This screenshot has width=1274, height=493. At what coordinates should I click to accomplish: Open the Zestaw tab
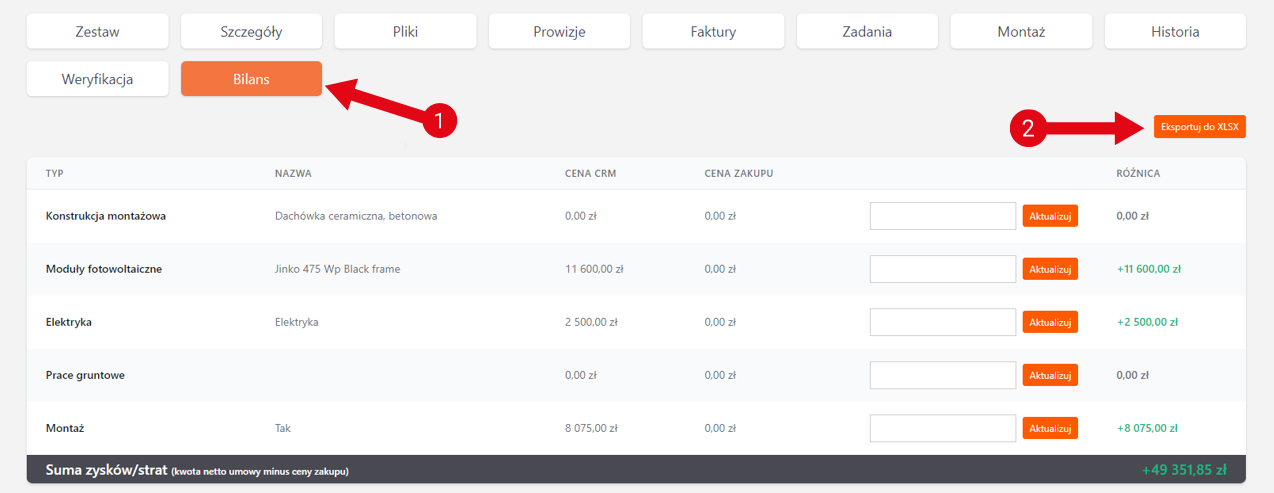pyautogui.click(x=97, y=31)
